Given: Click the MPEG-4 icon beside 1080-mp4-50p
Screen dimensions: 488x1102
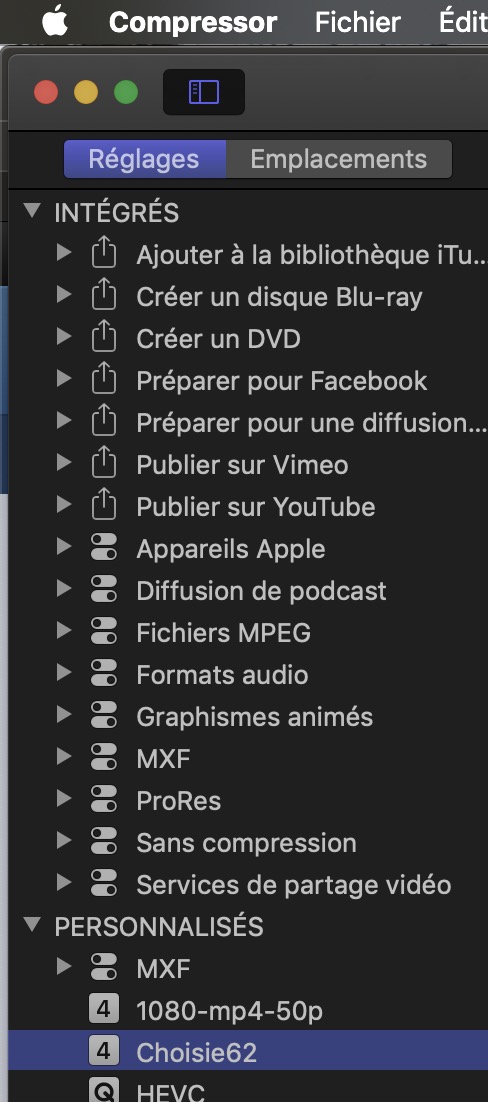Looking at the screenshot, I should pyautogui.click(x=104, y=1011).
